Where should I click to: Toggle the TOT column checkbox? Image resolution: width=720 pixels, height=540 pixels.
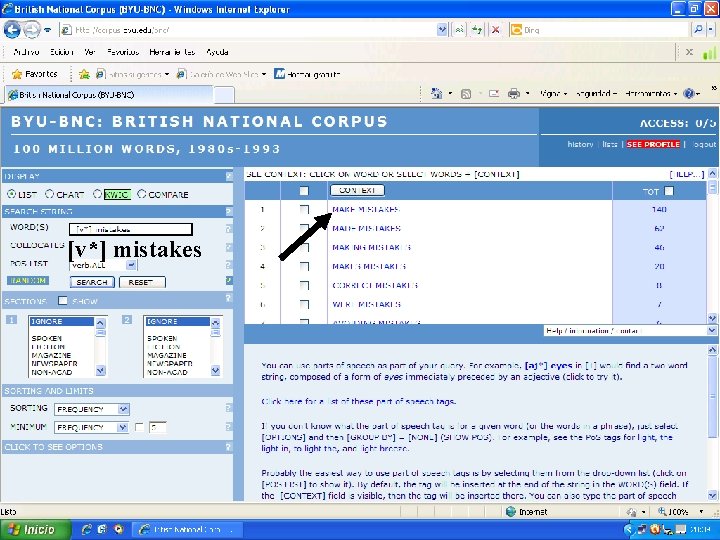click(669, 191)
